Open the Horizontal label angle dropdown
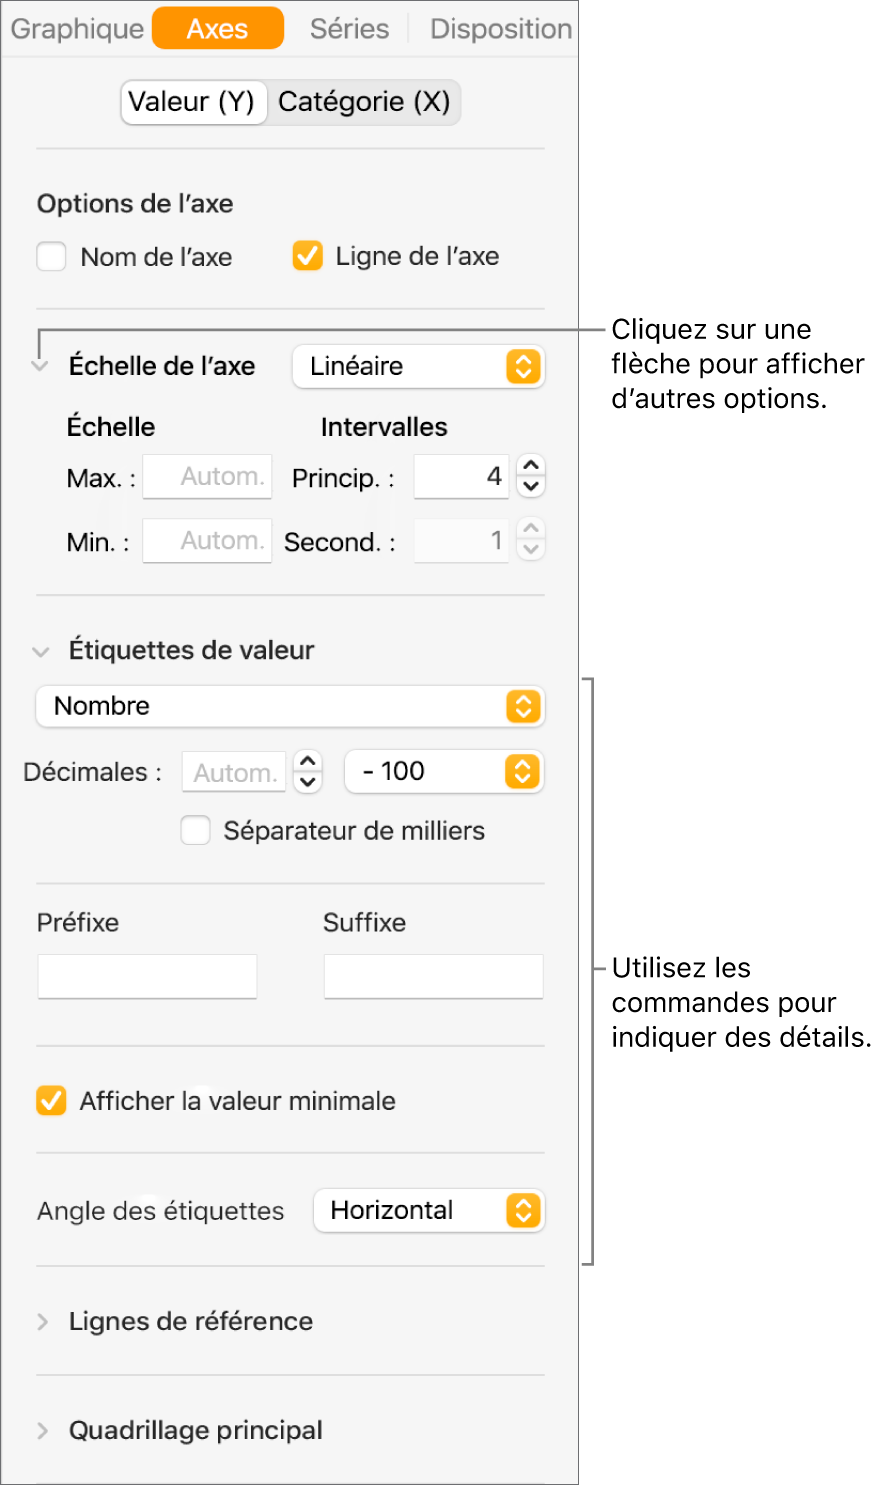 (429, 1211)
